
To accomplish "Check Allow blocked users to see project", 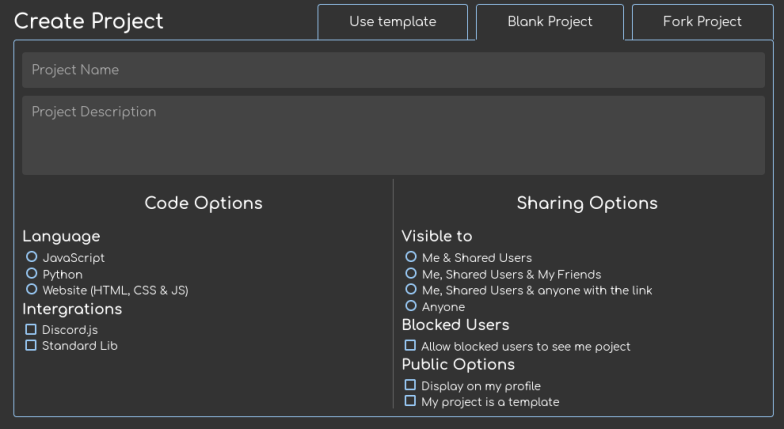I will 410,346.
